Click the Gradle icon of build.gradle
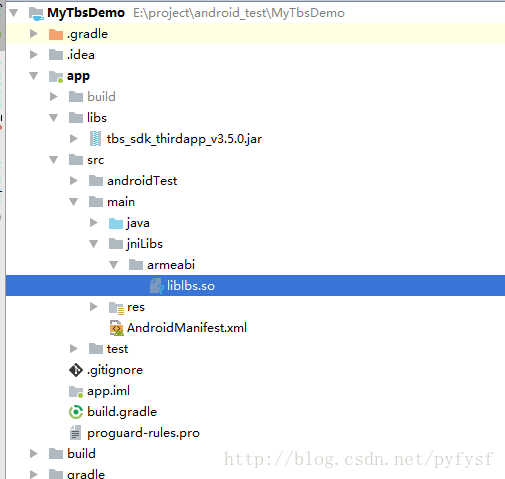The height and width of the screenshot is (479, 505). click(x=76, y=412)
